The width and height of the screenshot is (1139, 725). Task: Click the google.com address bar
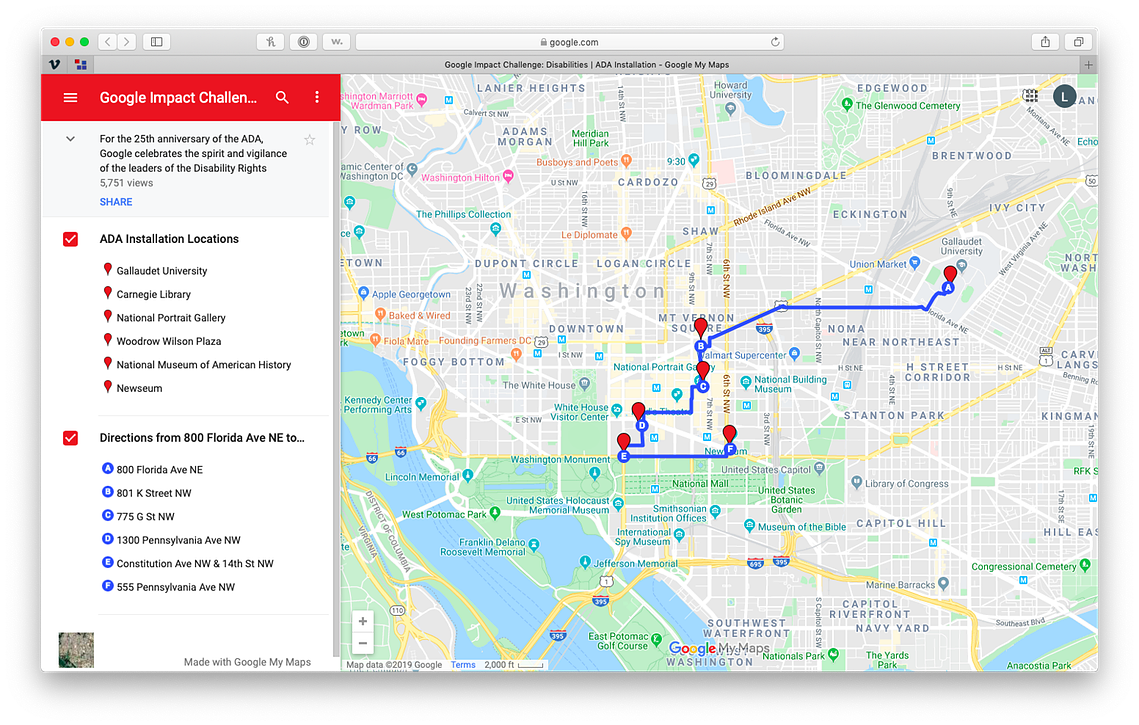[x=570, y=42]
